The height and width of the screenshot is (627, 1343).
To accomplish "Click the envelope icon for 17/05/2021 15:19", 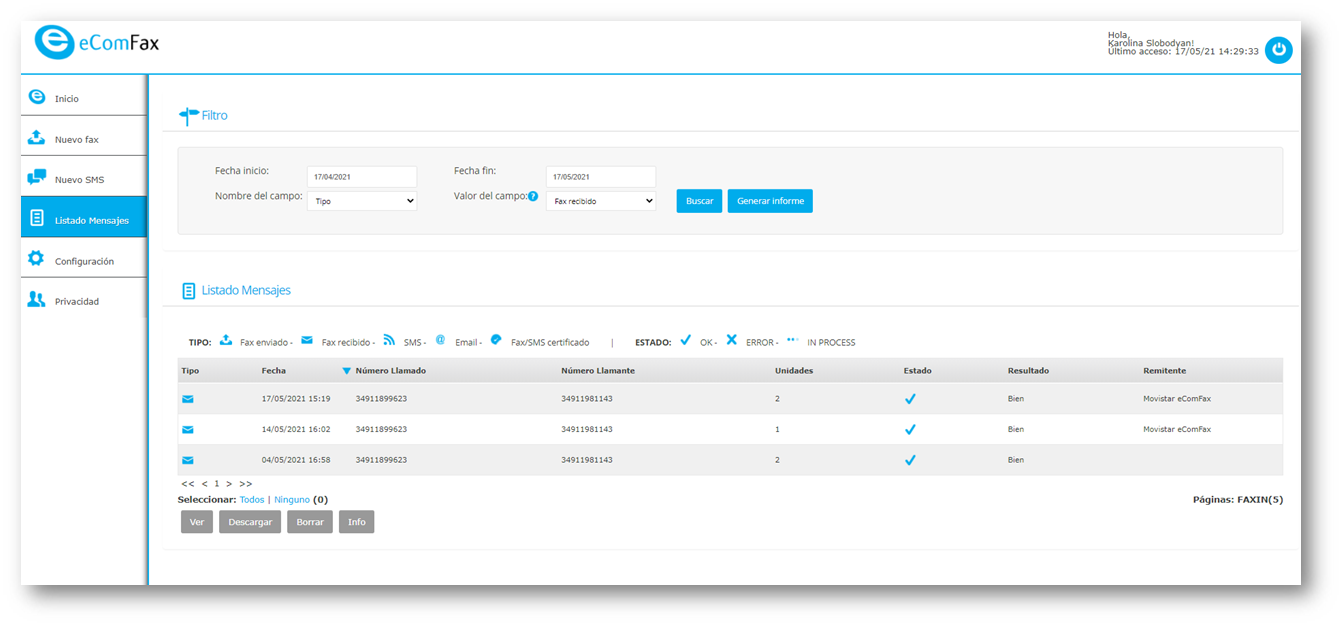I will click(x=188, y=399).
